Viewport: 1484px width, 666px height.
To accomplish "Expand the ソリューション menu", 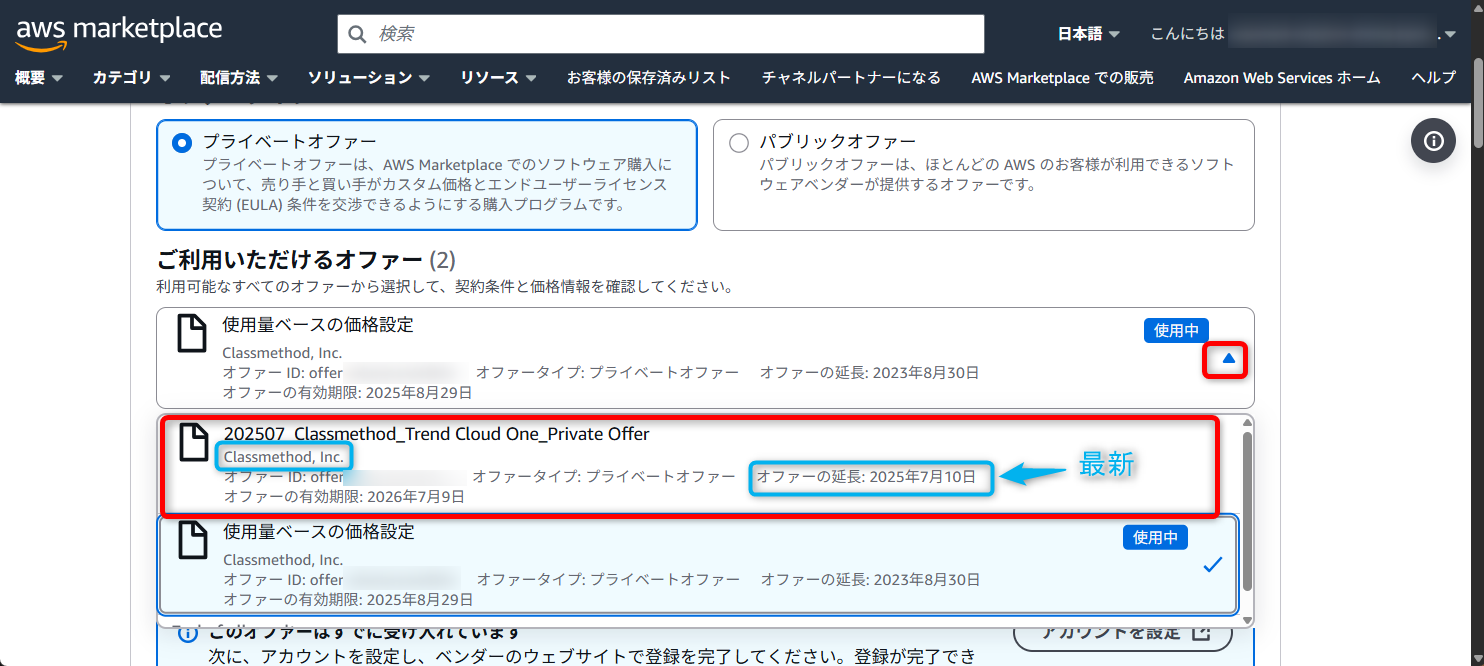I will pos(369,77).
